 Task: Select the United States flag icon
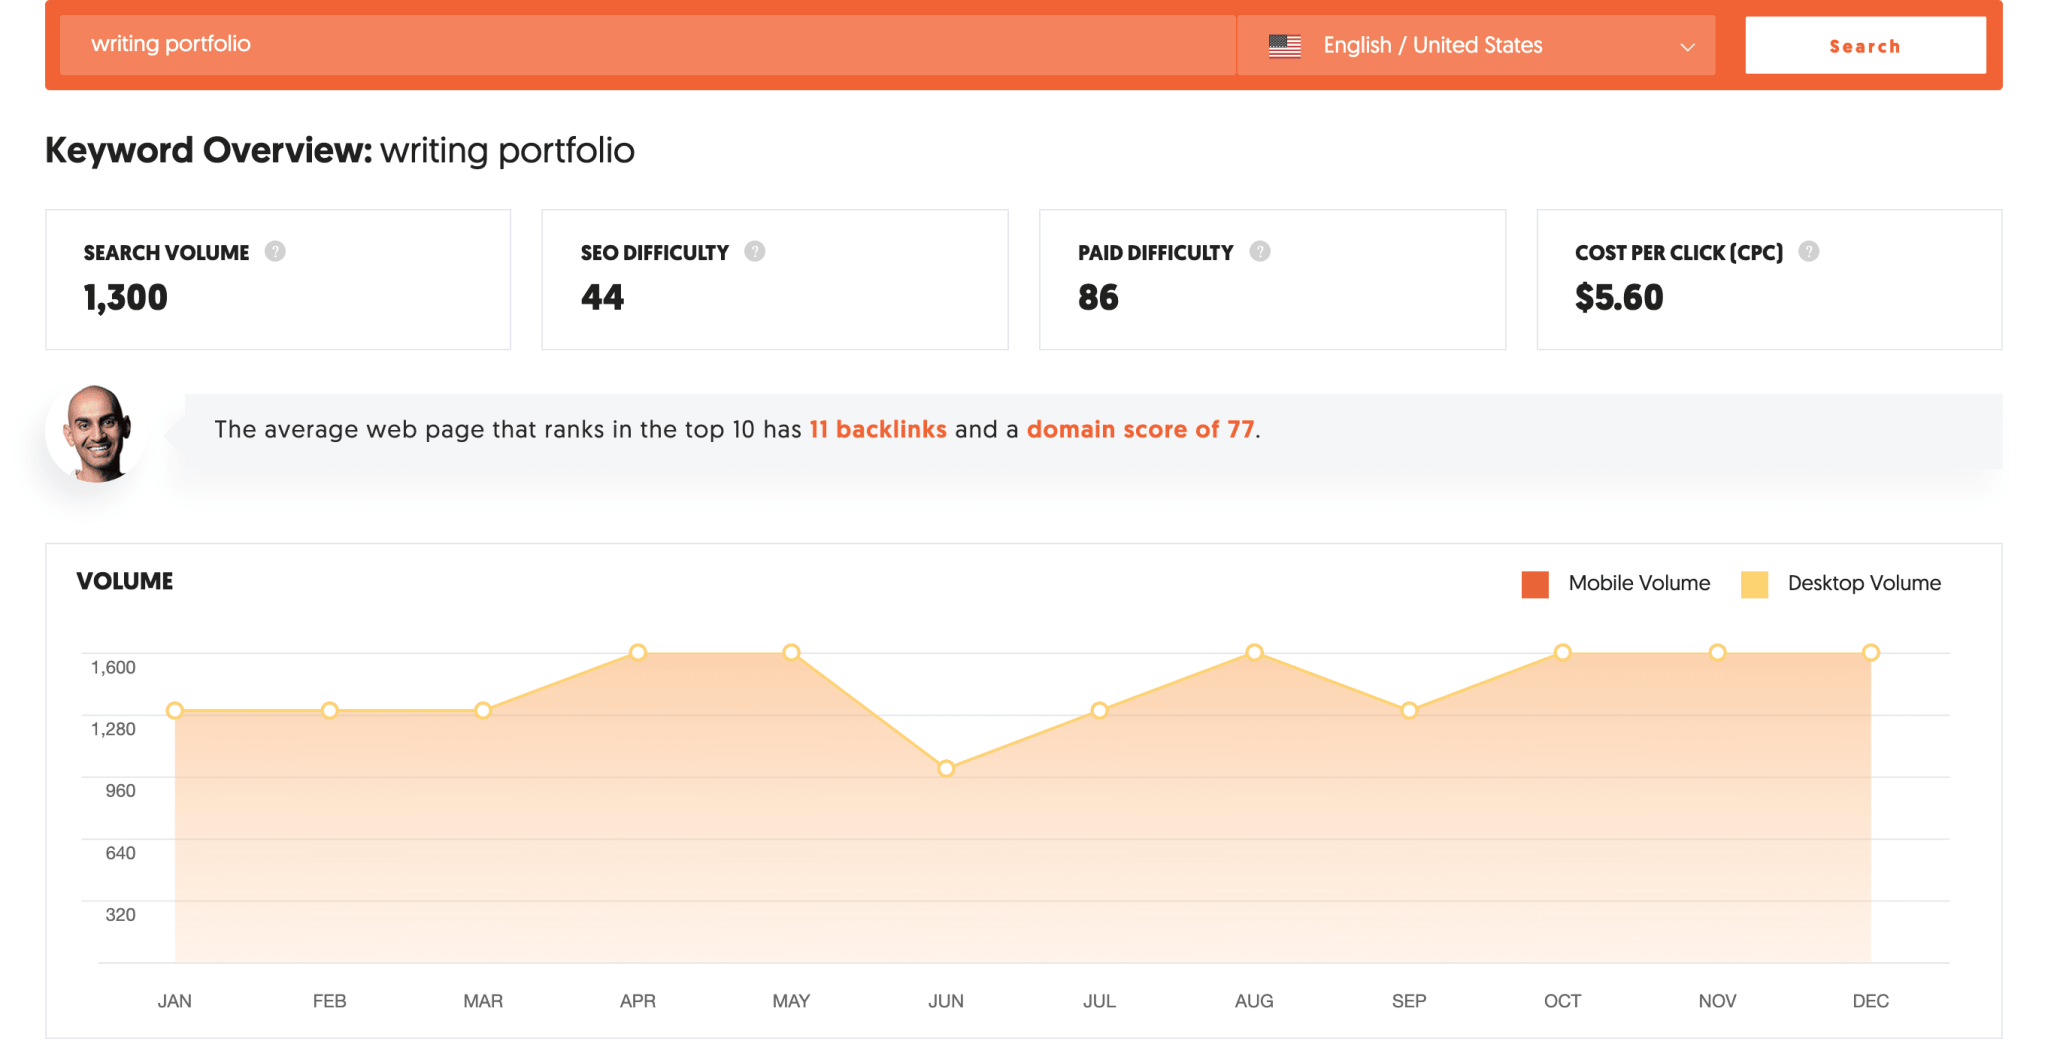(x=1285, y=45)
